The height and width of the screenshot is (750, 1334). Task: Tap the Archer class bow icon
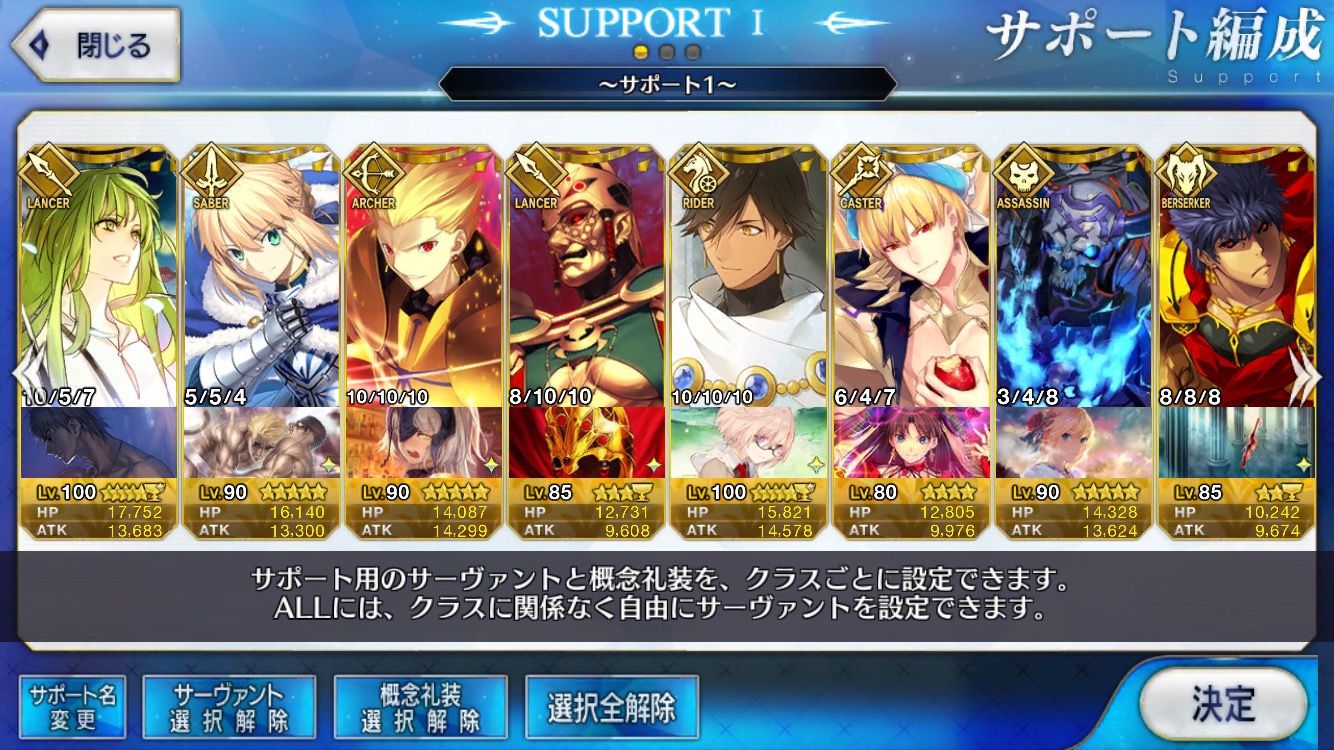(372, 171)
